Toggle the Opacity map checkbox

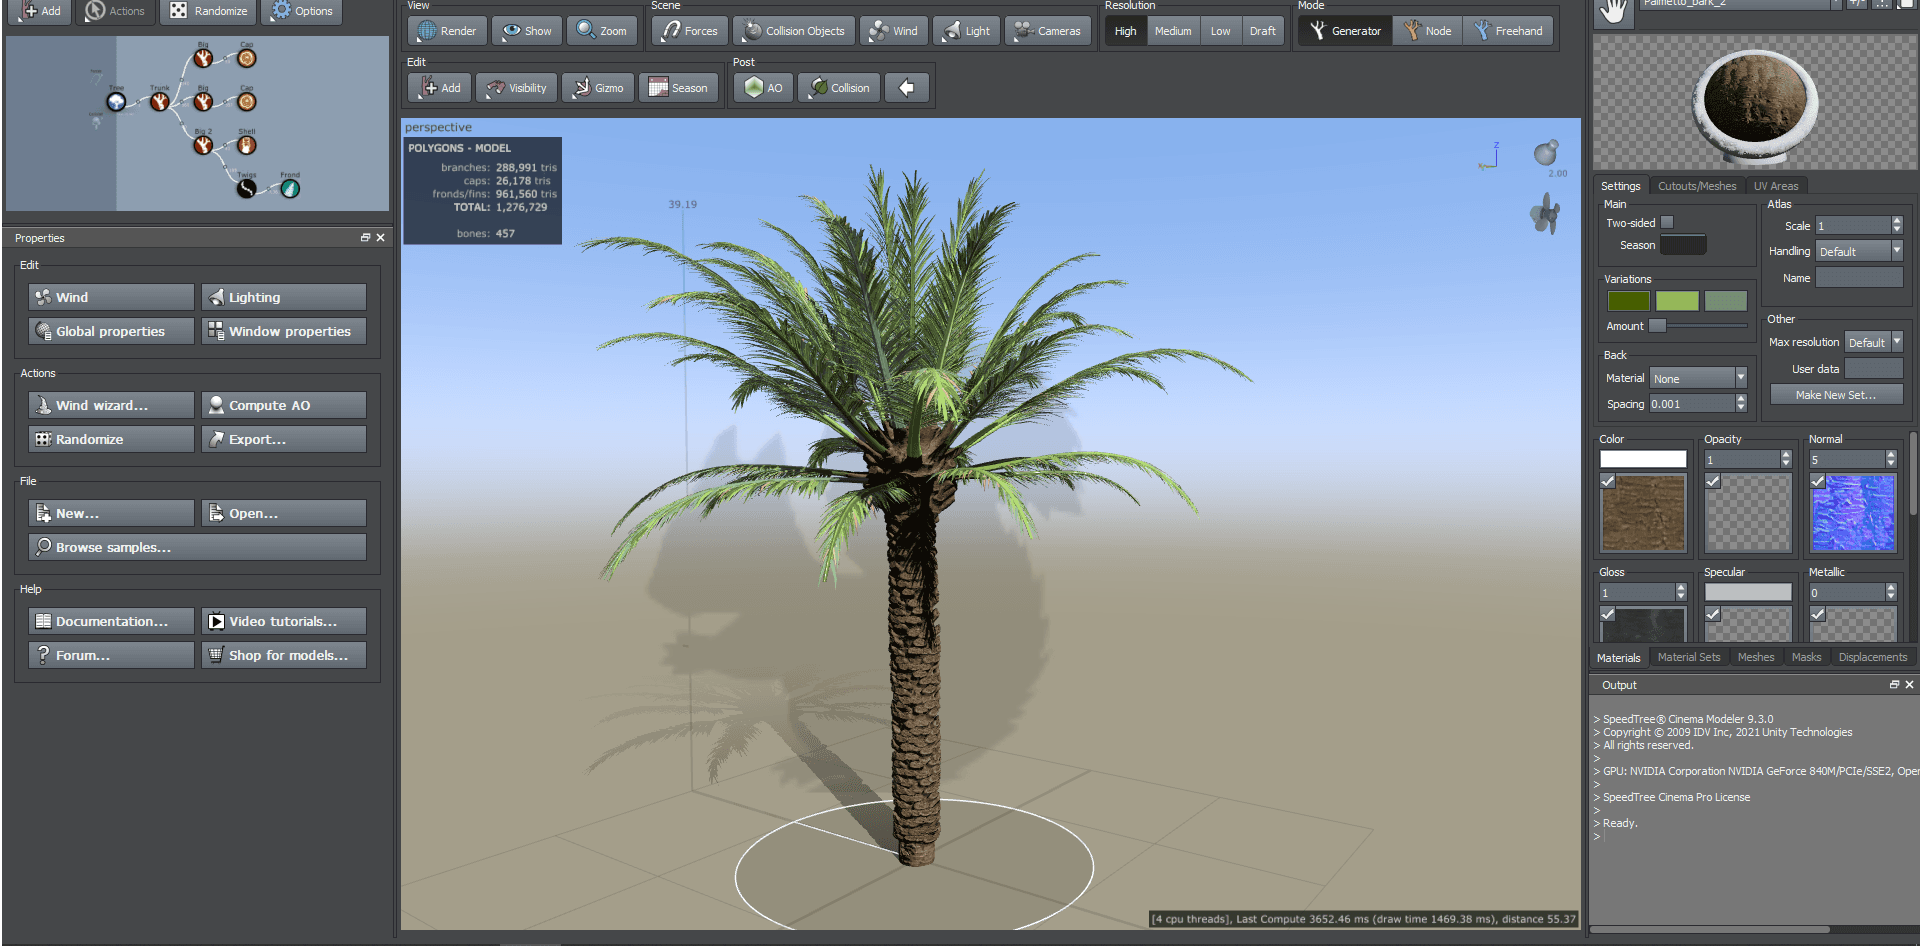(1713, 481)
